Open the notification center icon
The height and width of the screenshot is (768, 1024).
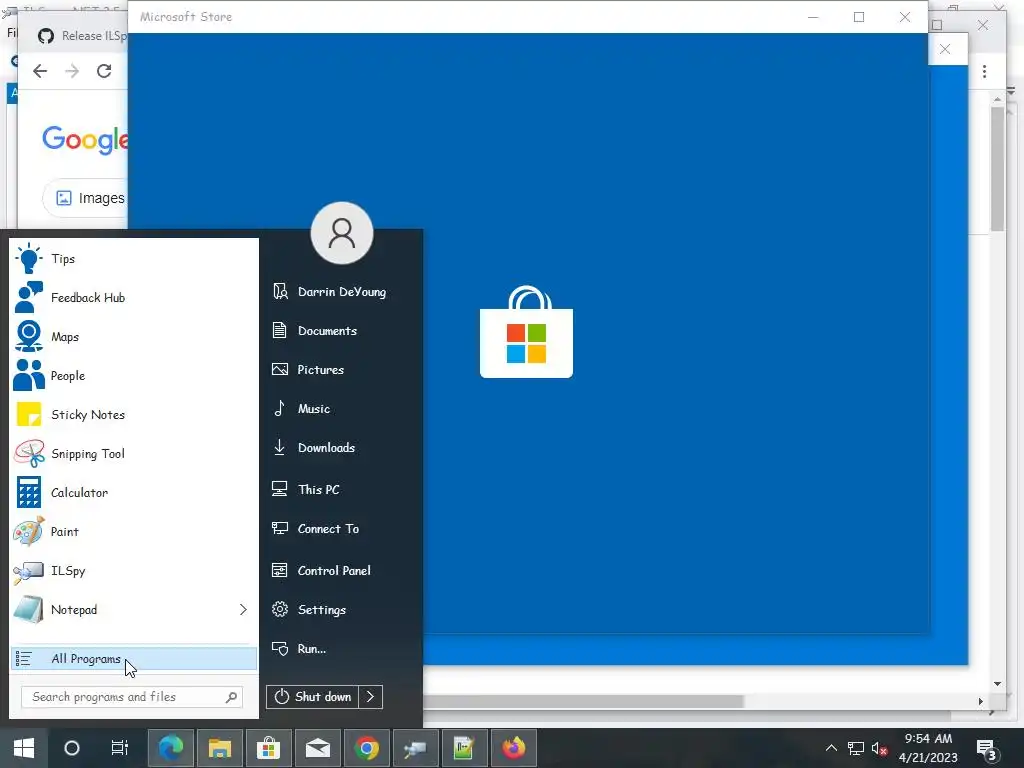(986, 750)
